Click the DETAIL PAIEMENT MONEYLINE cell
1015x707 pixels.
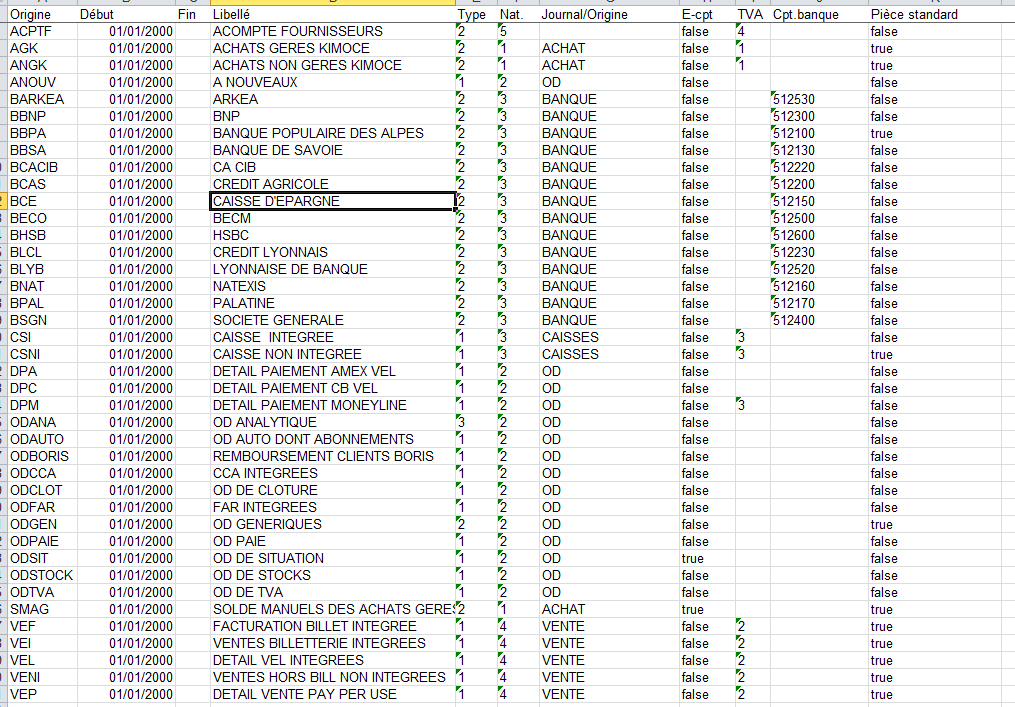click(x=309, y=405)
